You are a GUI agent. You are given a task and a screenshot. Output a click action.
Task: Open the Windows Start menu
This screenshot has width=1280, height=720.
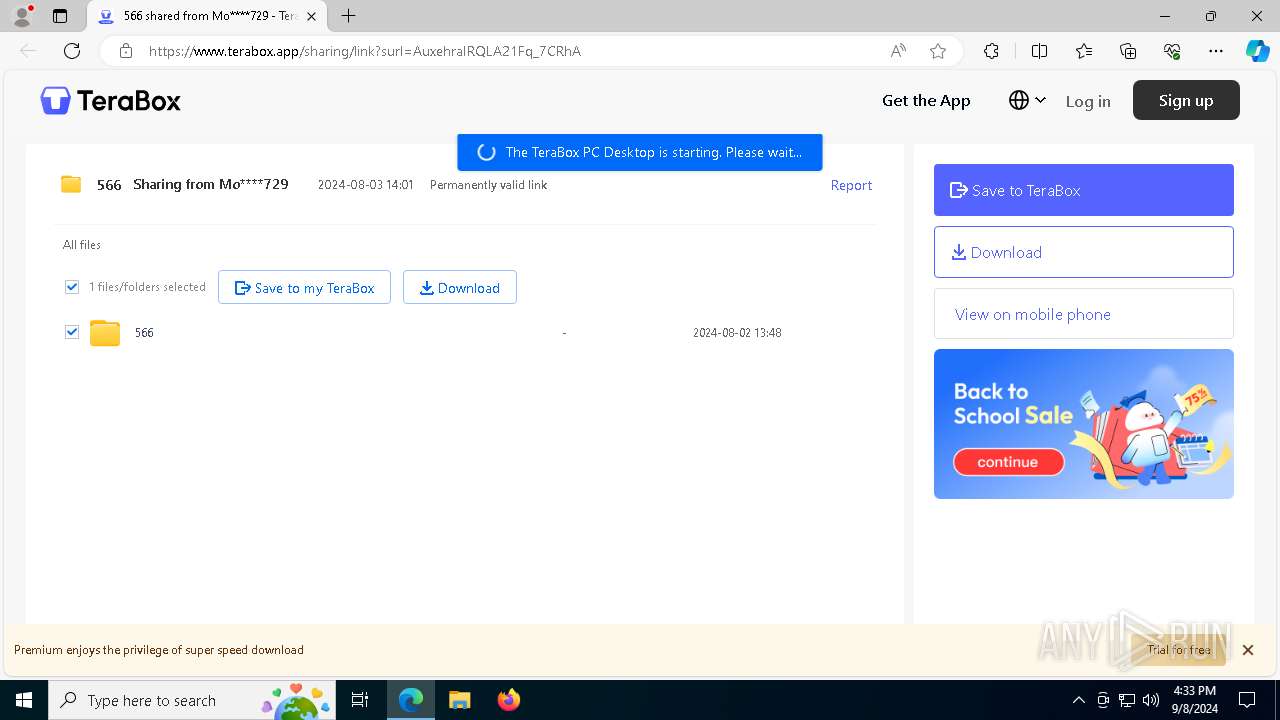[x=24, y=700]
